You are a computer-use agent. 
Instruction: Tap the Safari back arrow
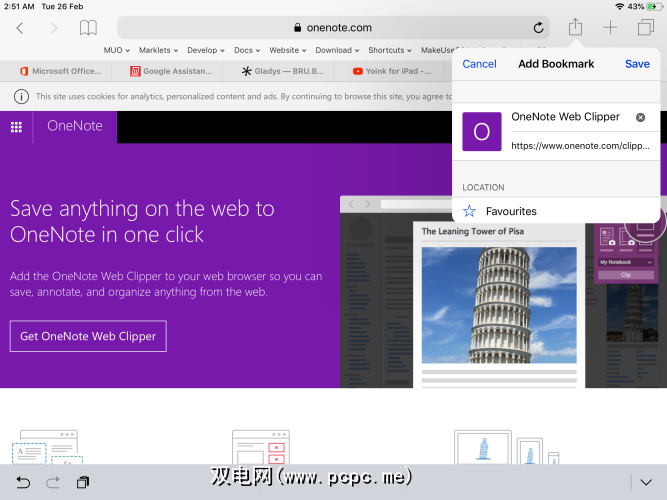tap(20, 28)
